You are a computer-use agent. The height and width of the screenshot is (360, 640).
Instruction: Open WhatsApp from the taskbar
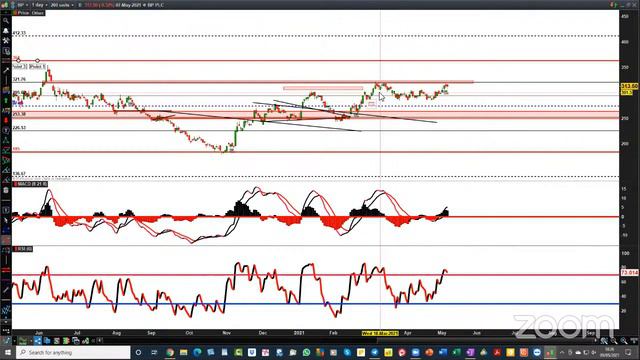tap(307, 353)
